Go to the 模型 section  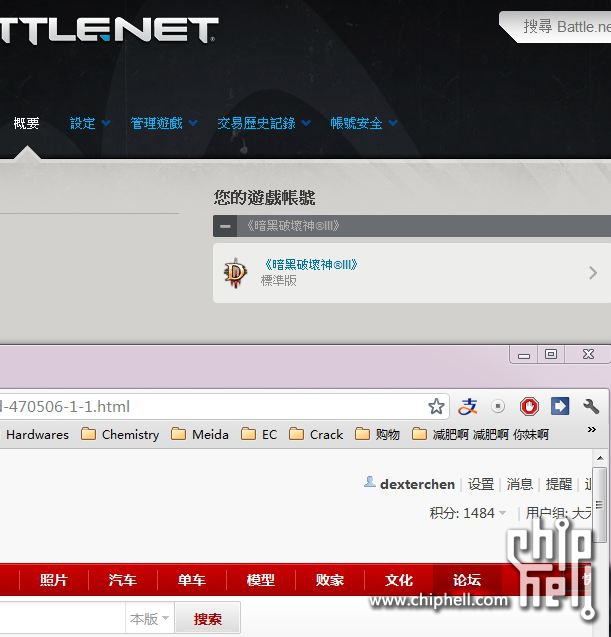pos(261,580)
